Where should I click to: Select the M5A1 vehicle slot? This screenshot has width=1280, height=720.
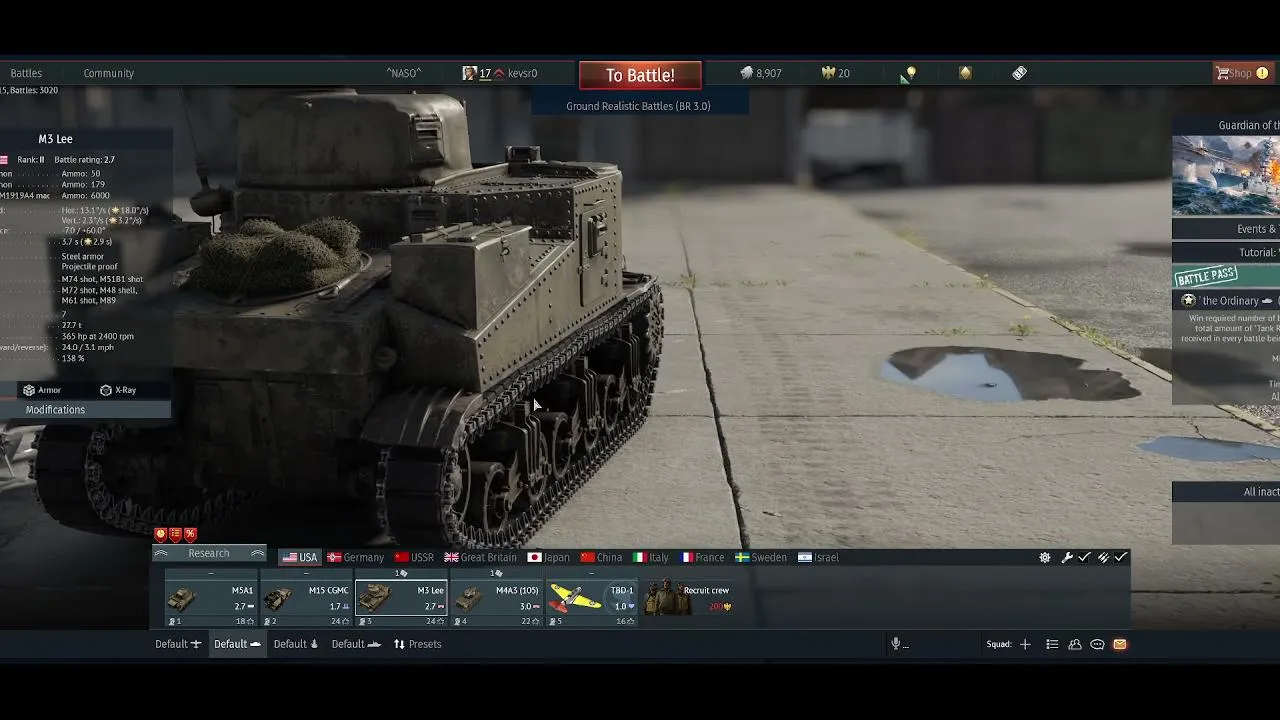pos(211,598)
